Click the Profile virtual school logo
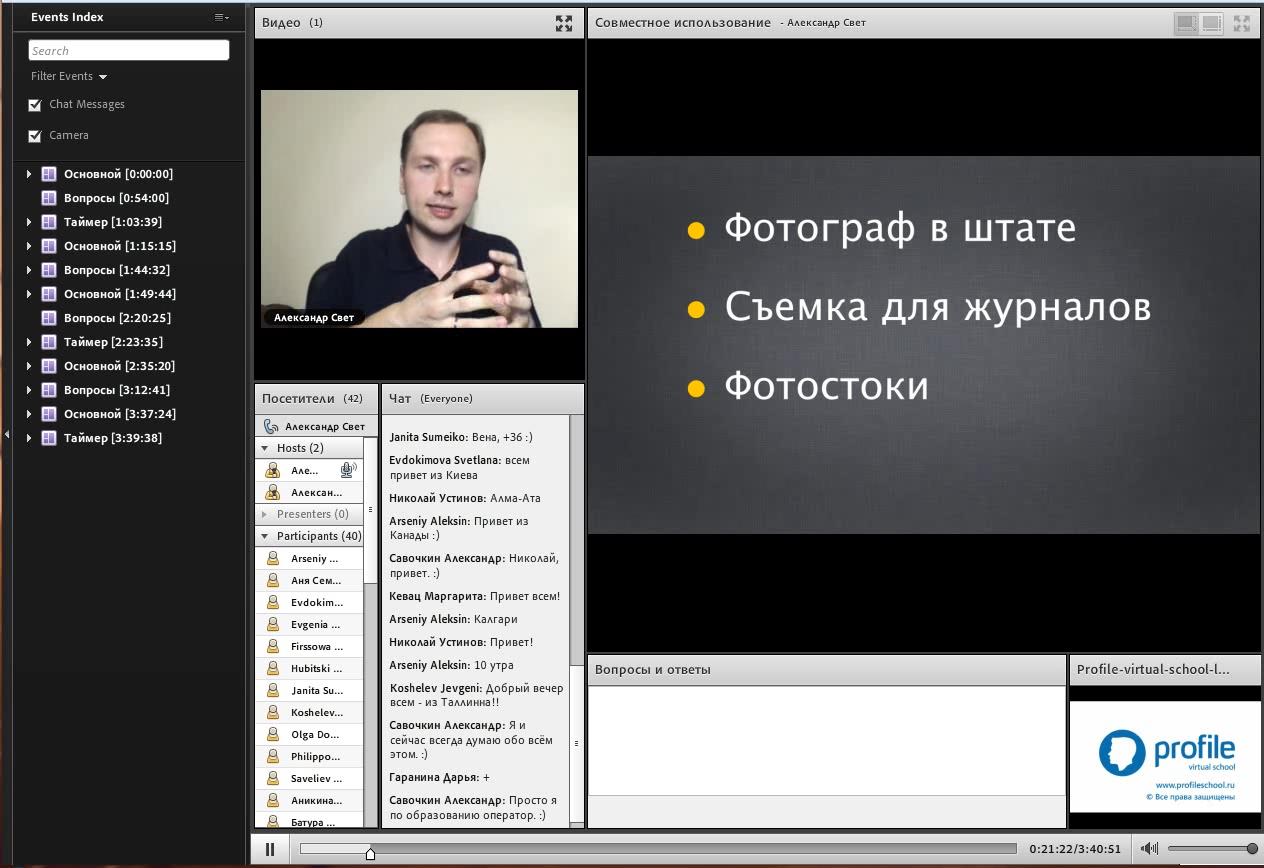 tap(1165, 755)
